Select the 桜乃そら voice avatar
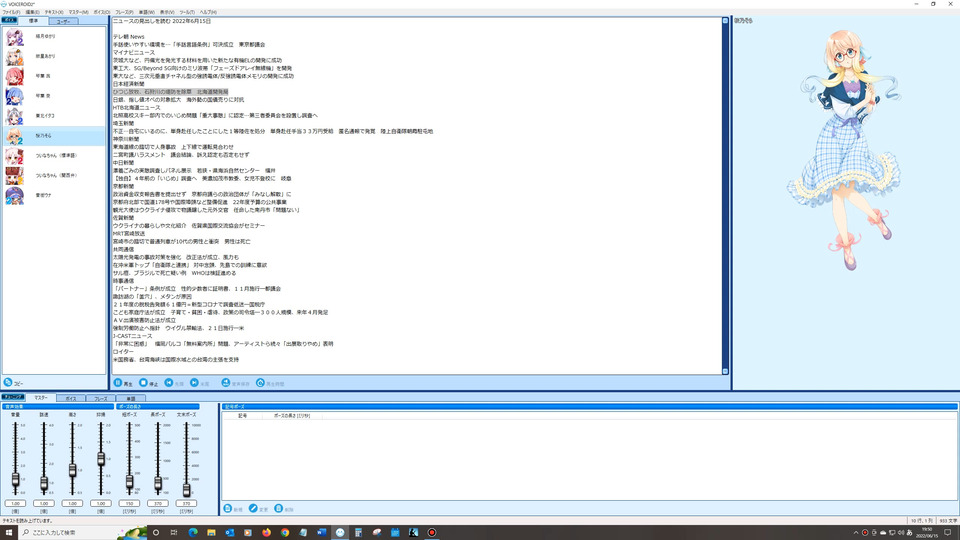The image size is (960, 540). (x=14, y=136)
